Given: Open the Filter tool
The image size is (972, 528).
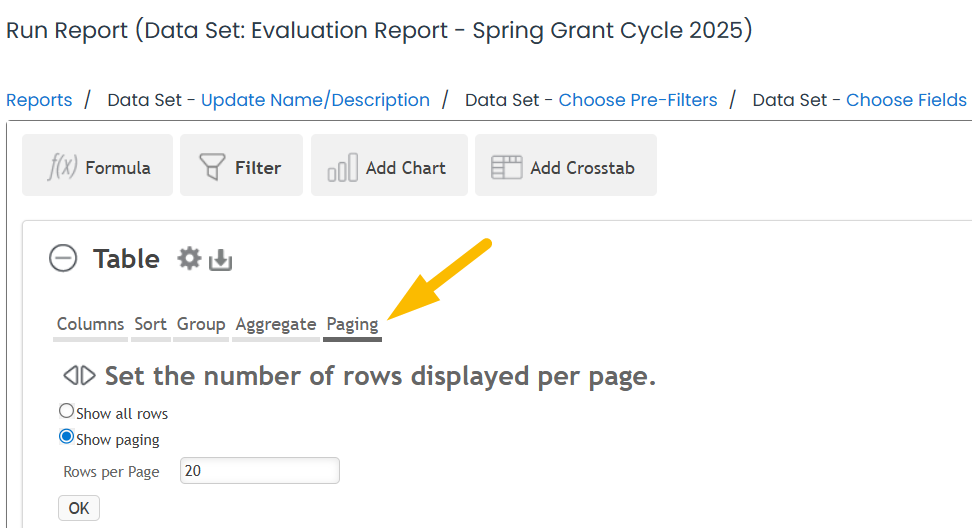Looking at the screenshot, I should [x=241, y=165].
